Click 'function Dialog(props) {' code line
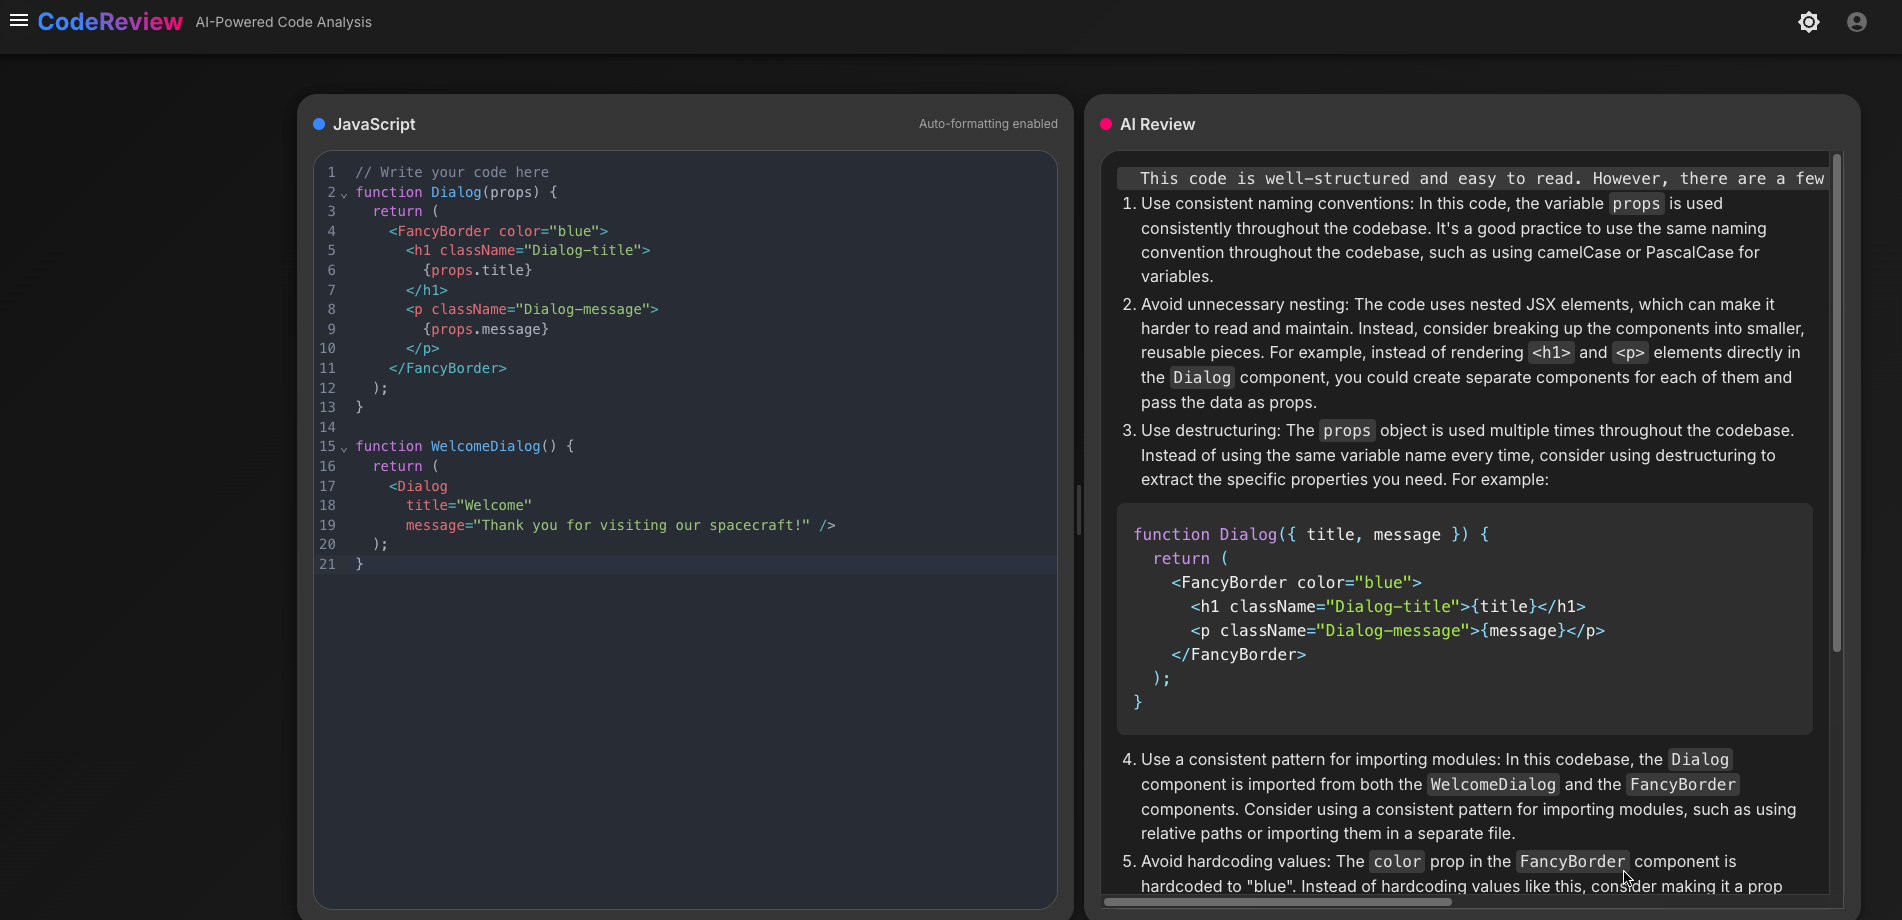1902x920 pixels. [x=457, y=192]
